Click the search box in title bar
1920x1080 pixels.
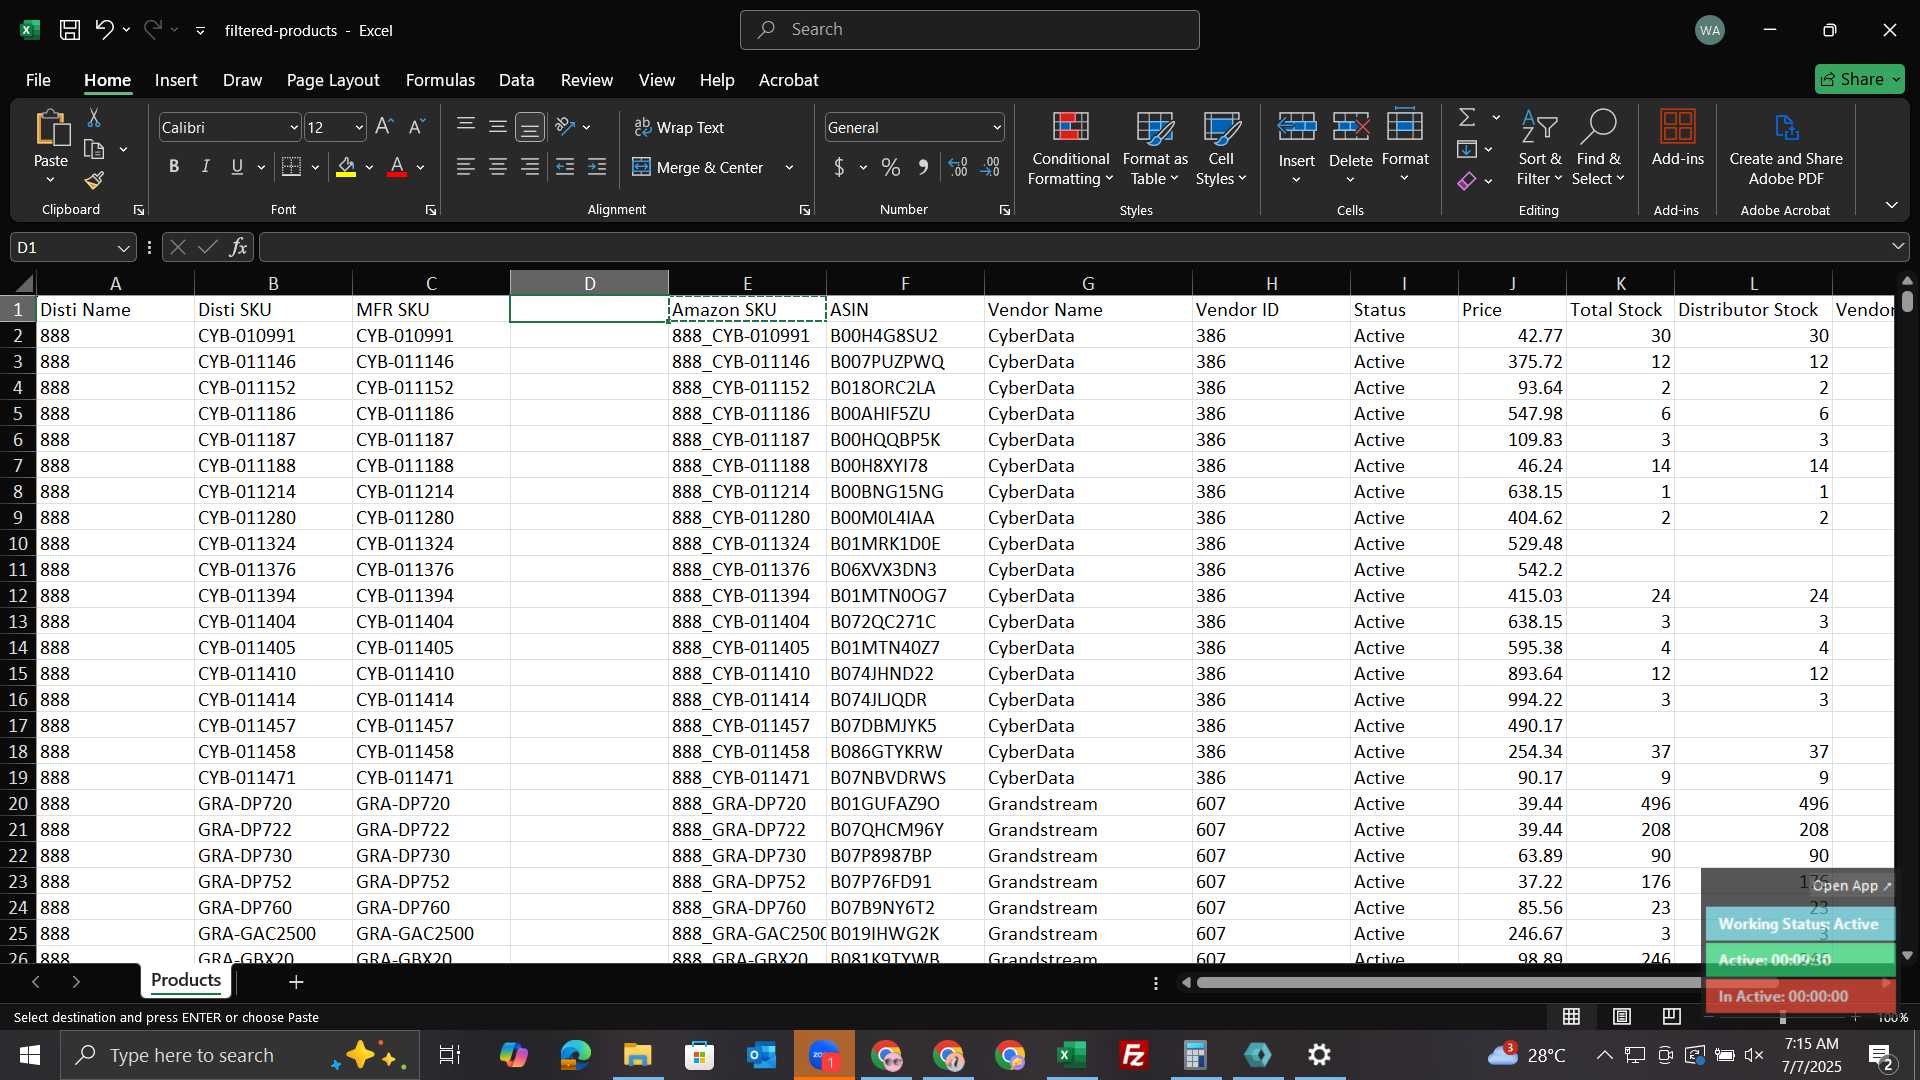coord(969,30)
